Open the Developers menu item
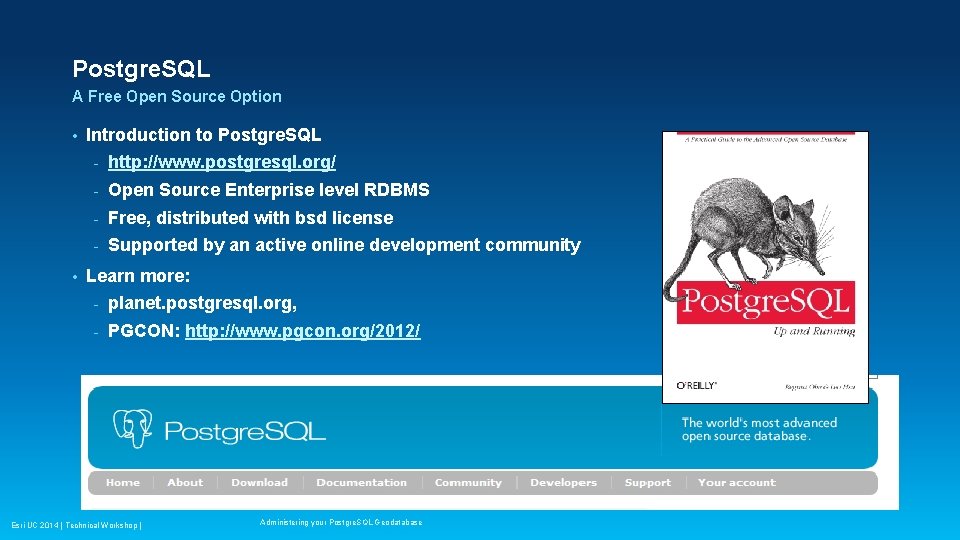 563,482
